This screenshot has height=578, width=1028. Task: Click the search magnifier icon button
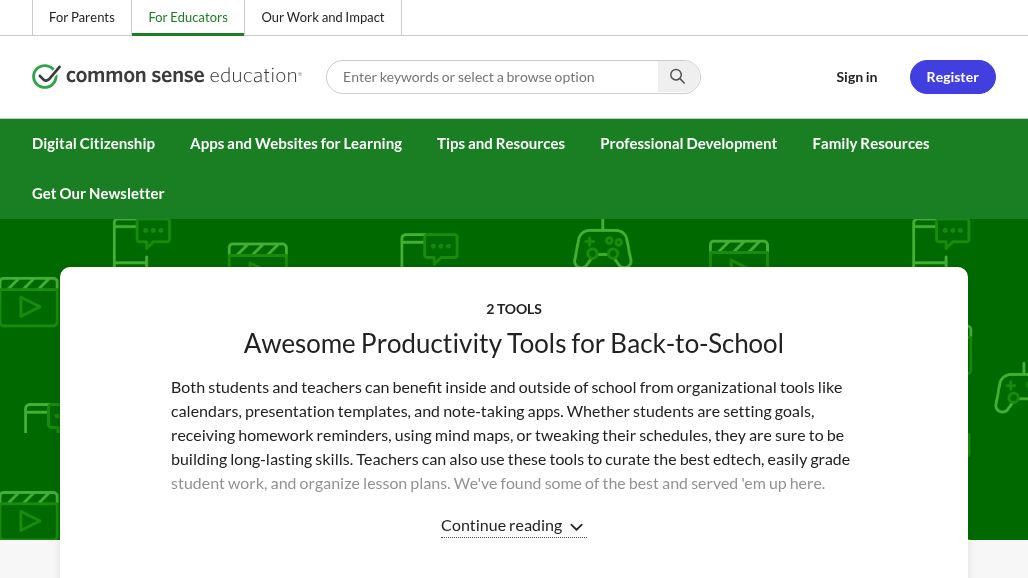(679, 77)
